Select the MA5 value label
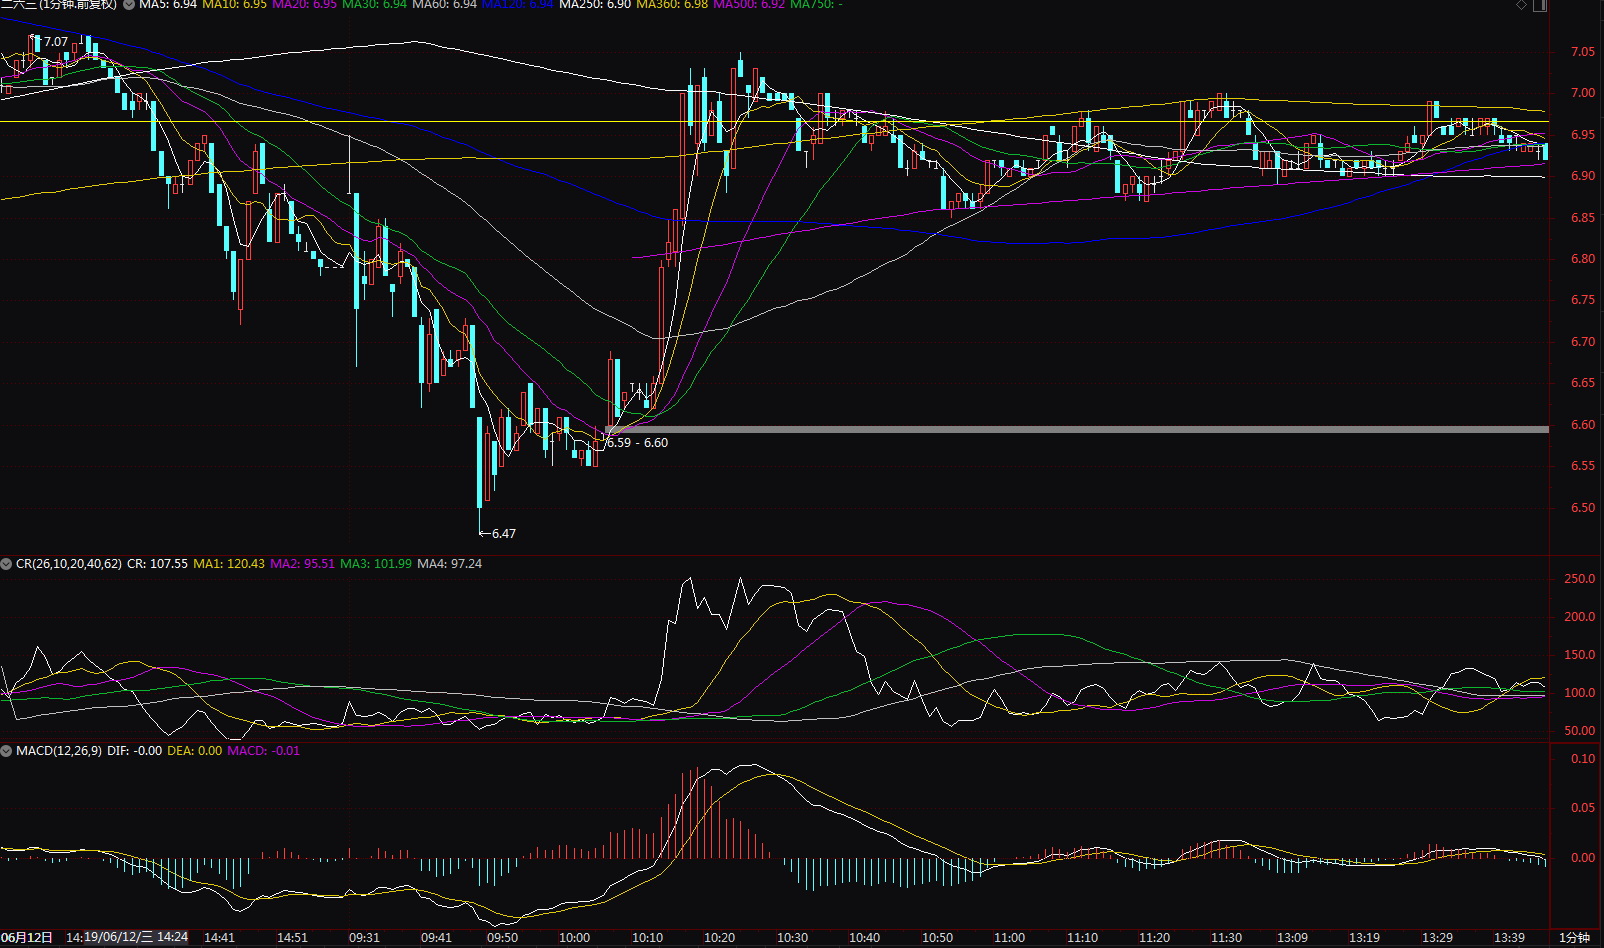 point(167,5)
